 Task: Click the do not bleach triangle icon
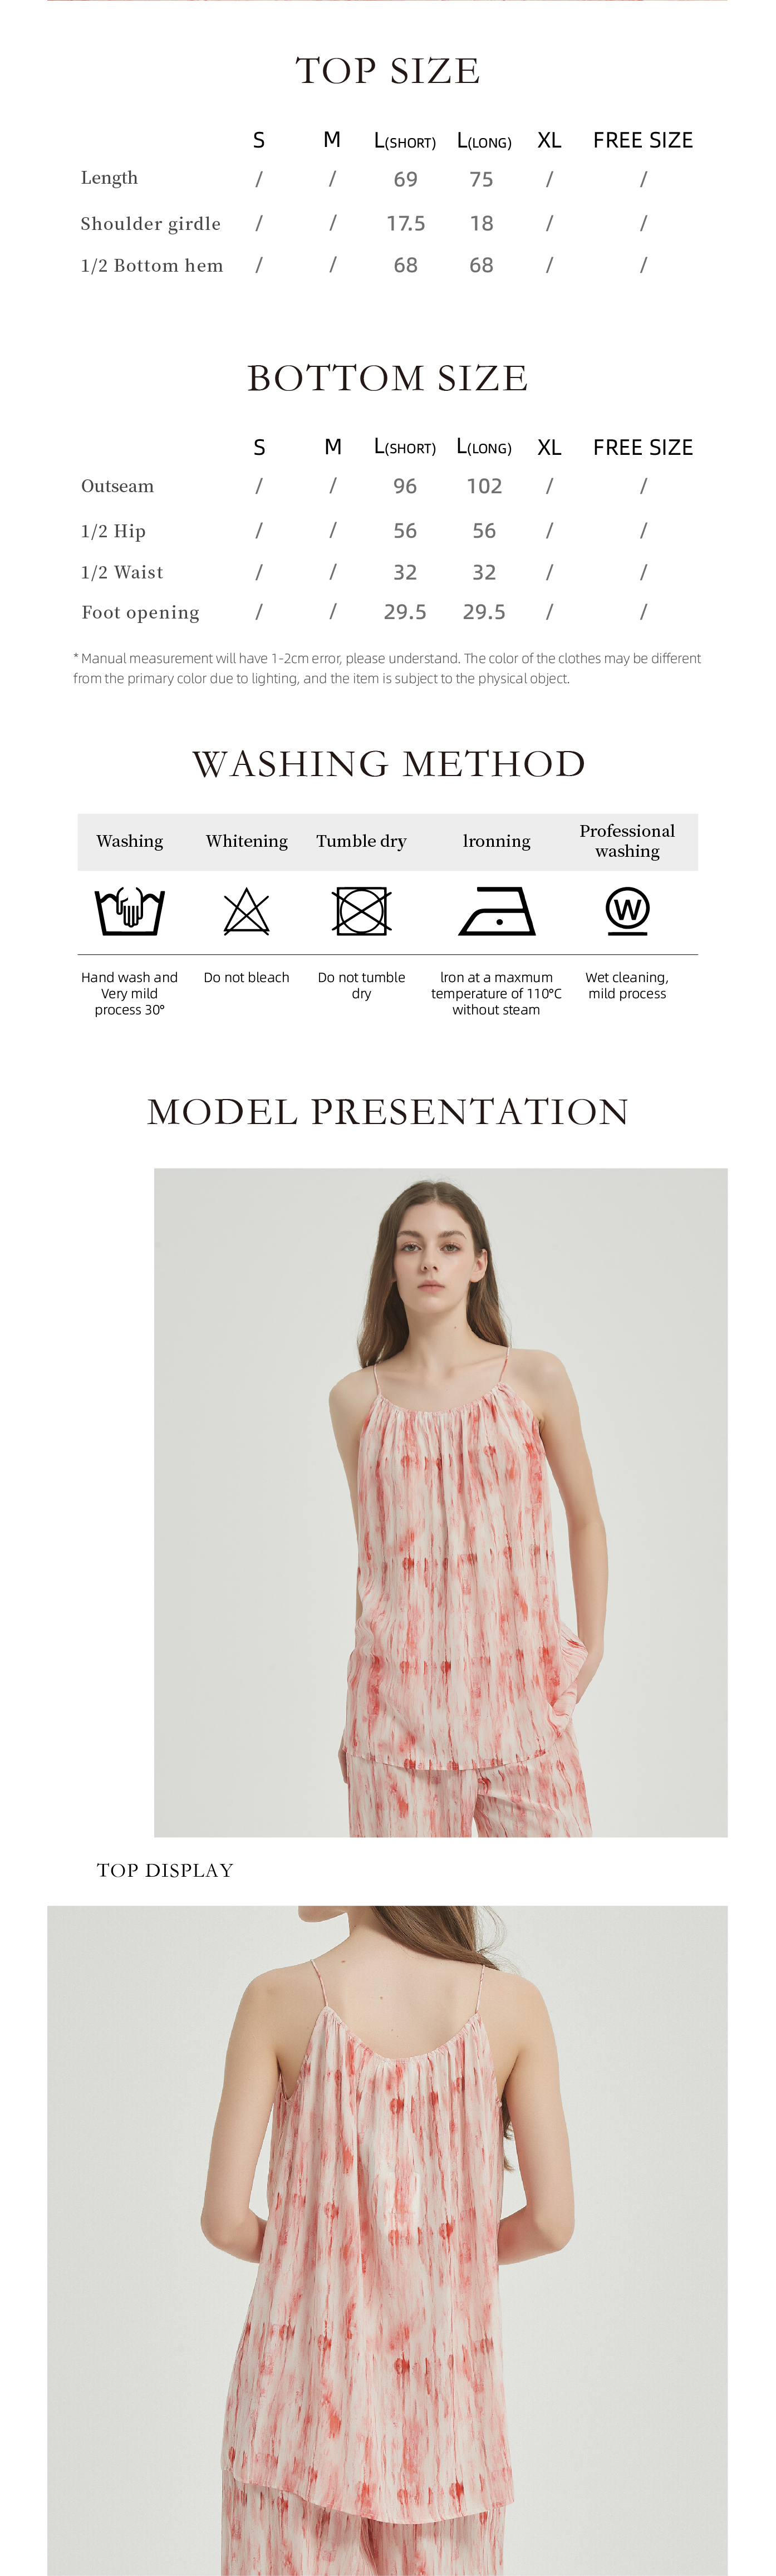click(246, 911)
